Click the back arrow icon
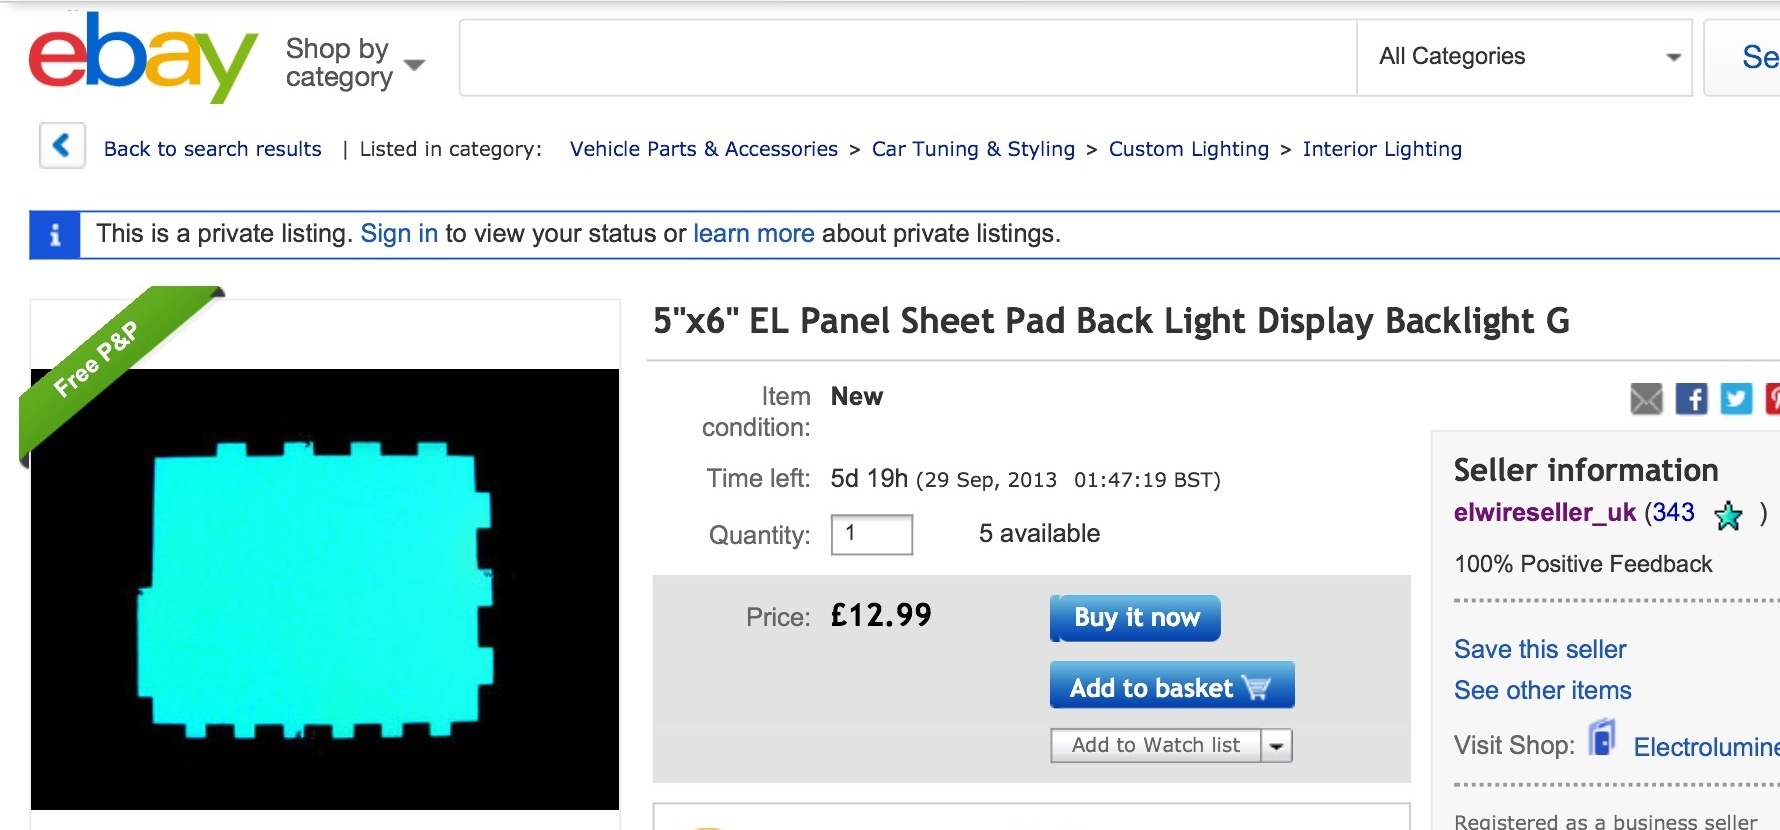 pos(62,146)
